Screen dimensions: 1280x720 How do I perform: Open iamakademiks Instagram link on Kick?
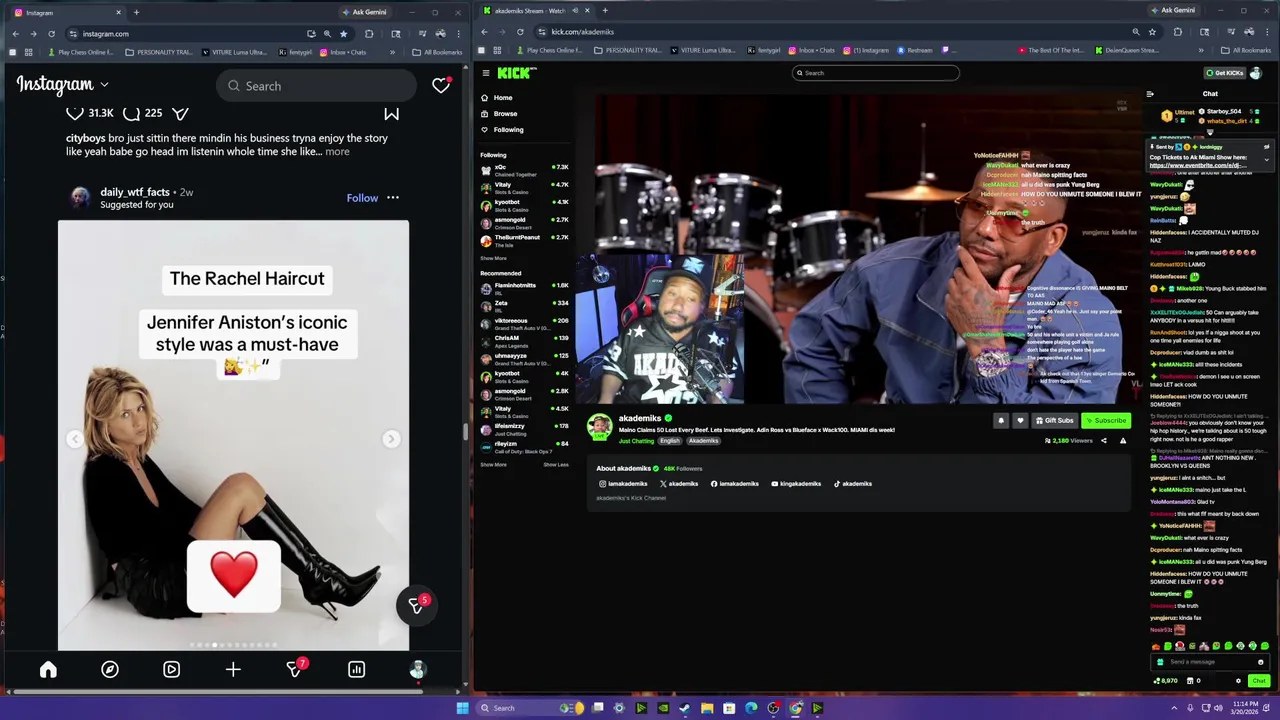pos(623,484)
